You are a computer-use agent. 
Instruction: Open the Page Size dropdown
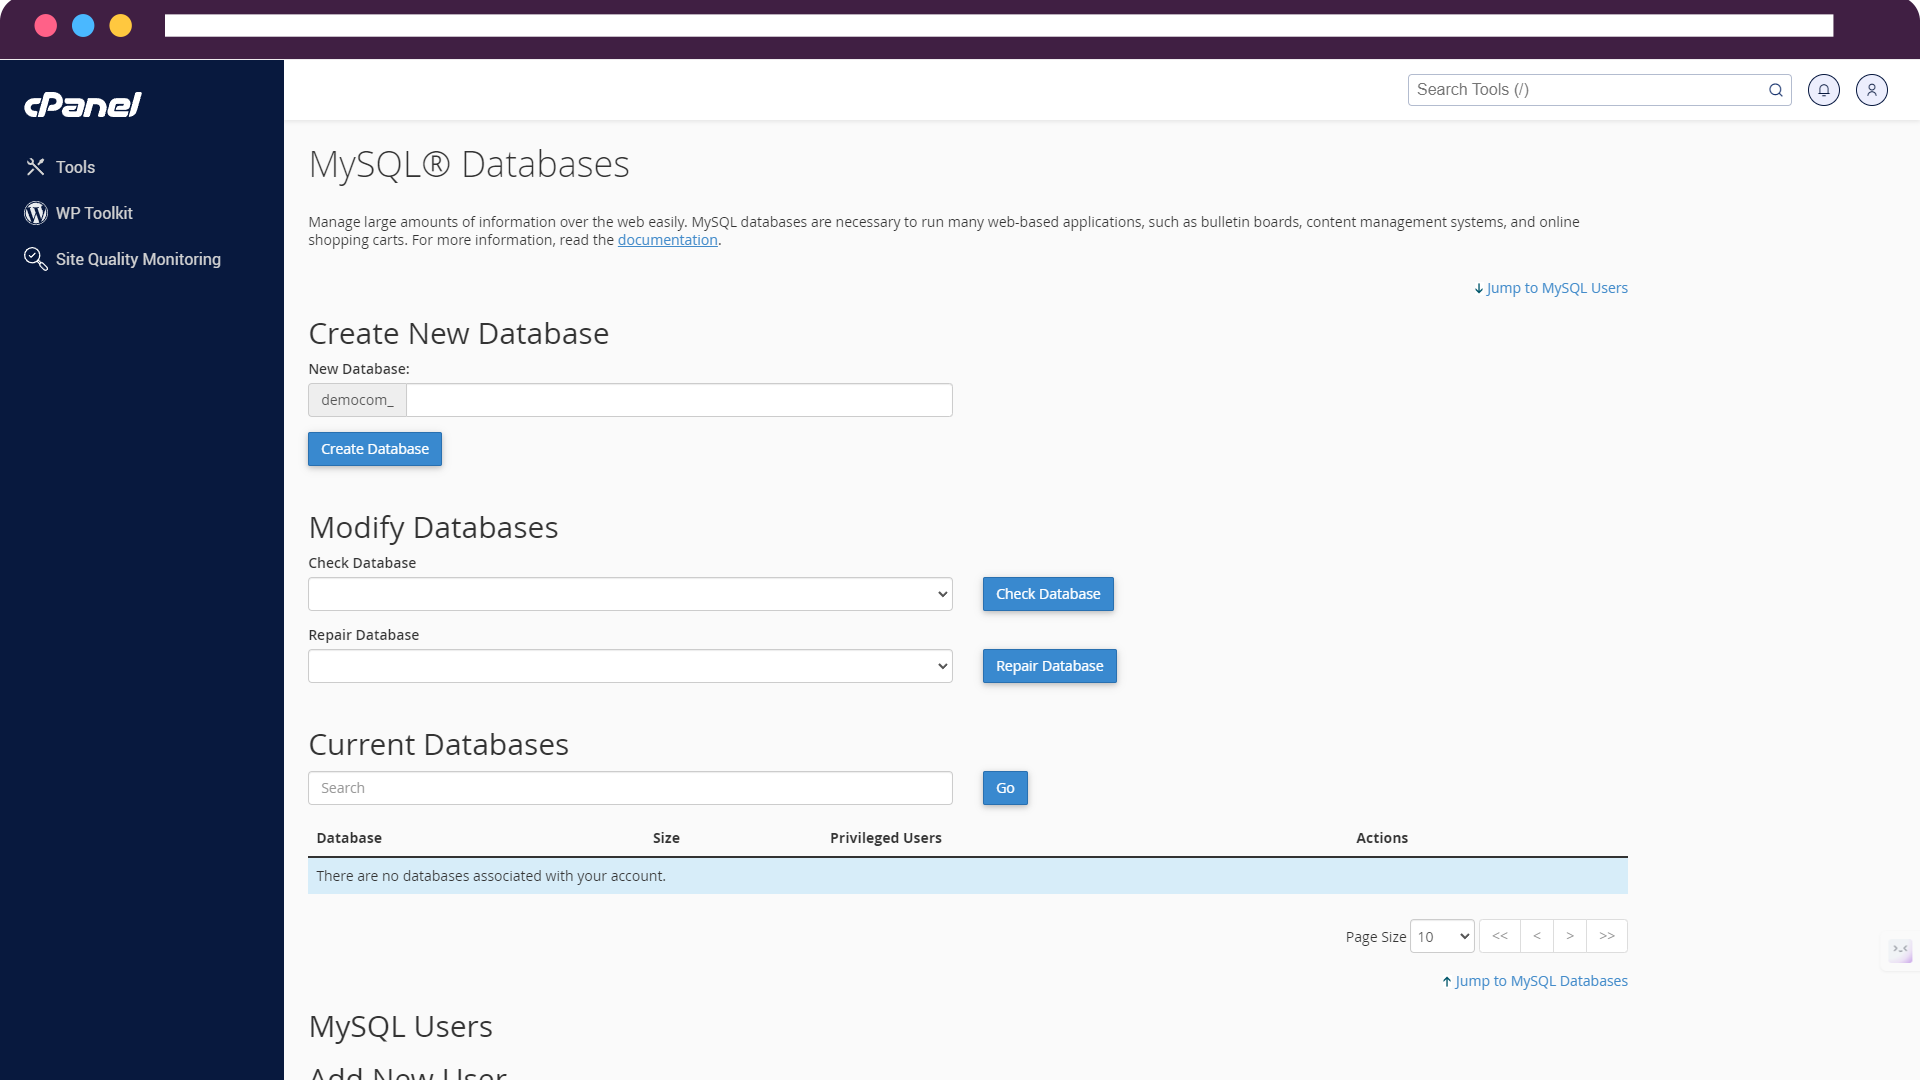pos(1442,937)
